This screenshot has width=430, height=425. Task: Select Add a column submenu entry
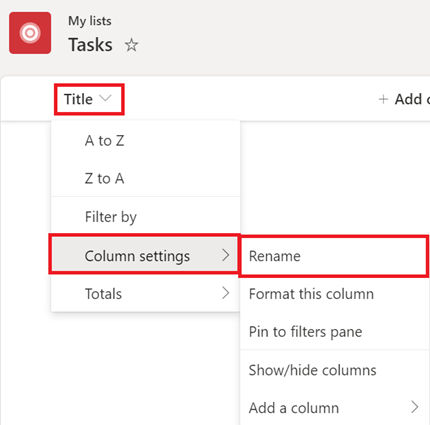[335, 408]
